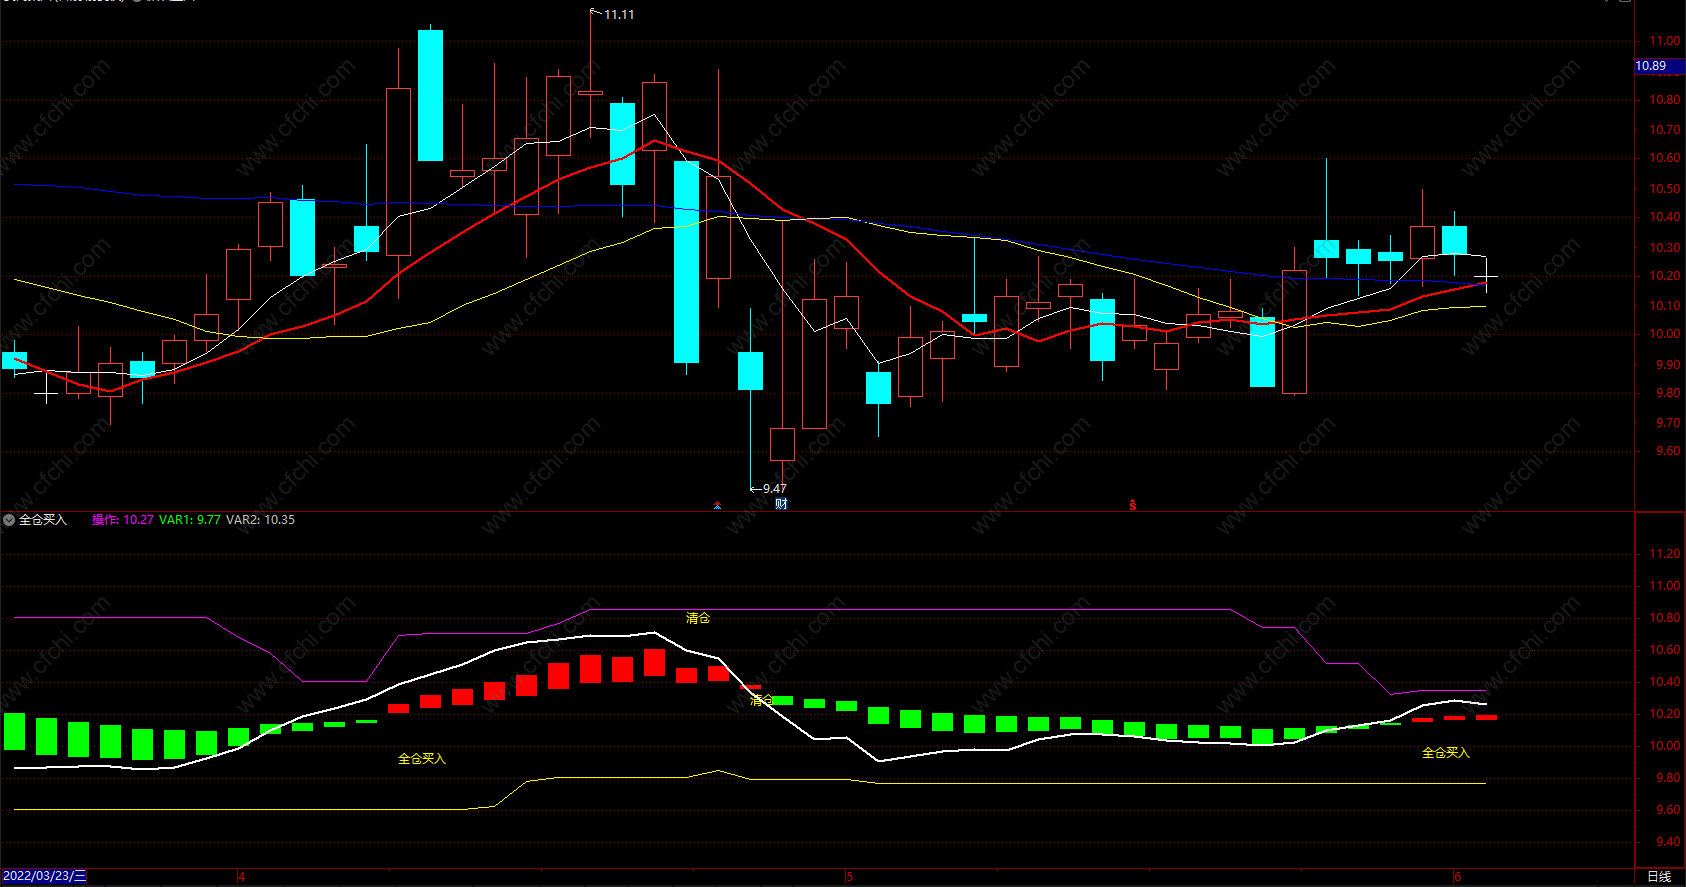1686x887 pixels.
Task: Click the VAR1: 9.77 indicator value
Action: tap(190, 520)
